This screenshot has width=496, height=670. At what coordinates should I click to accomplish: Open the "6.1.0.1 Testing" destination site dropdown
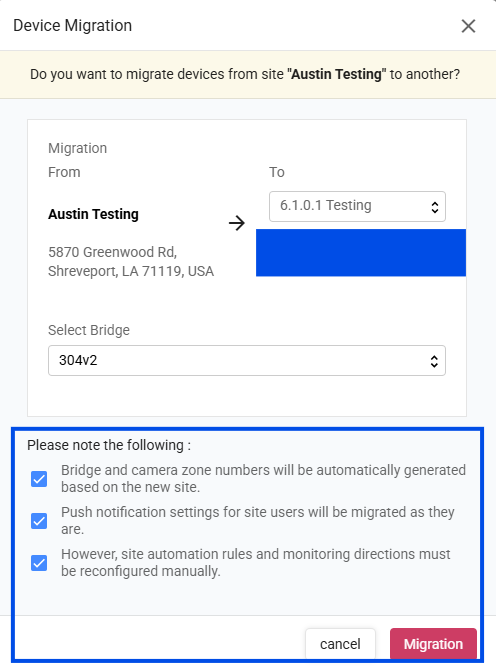coord(357,206)
